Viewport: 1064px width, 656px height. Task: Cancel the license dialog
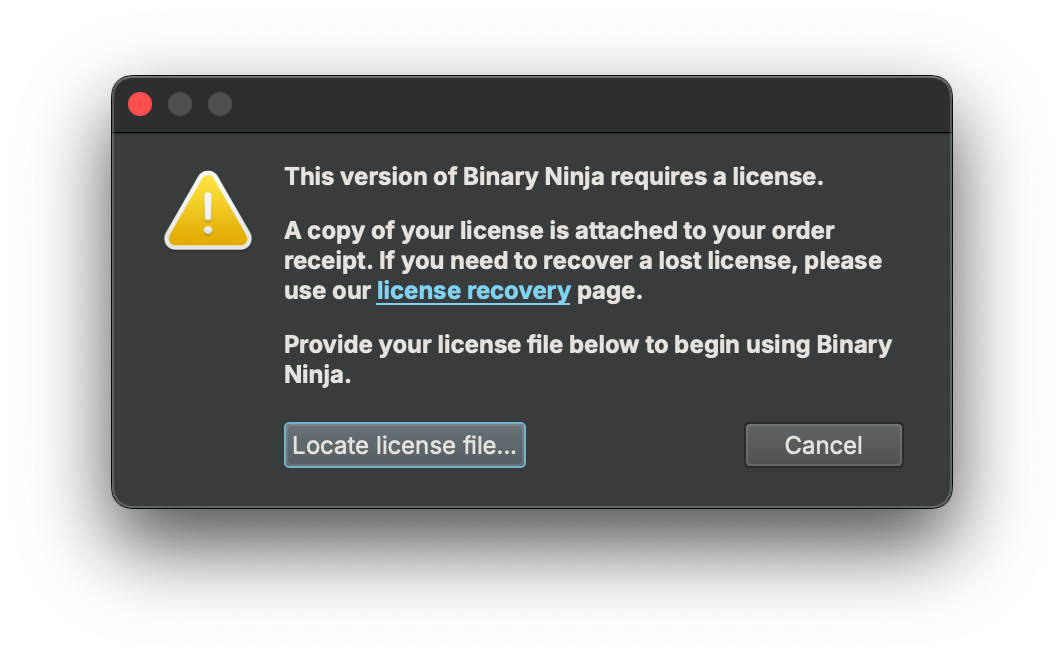(824, 445)
